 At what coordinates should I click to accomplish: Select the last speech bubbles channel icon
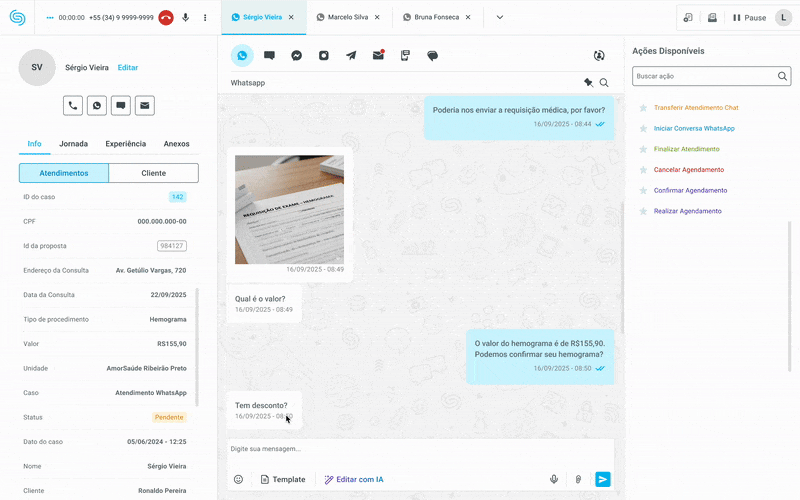433,55
